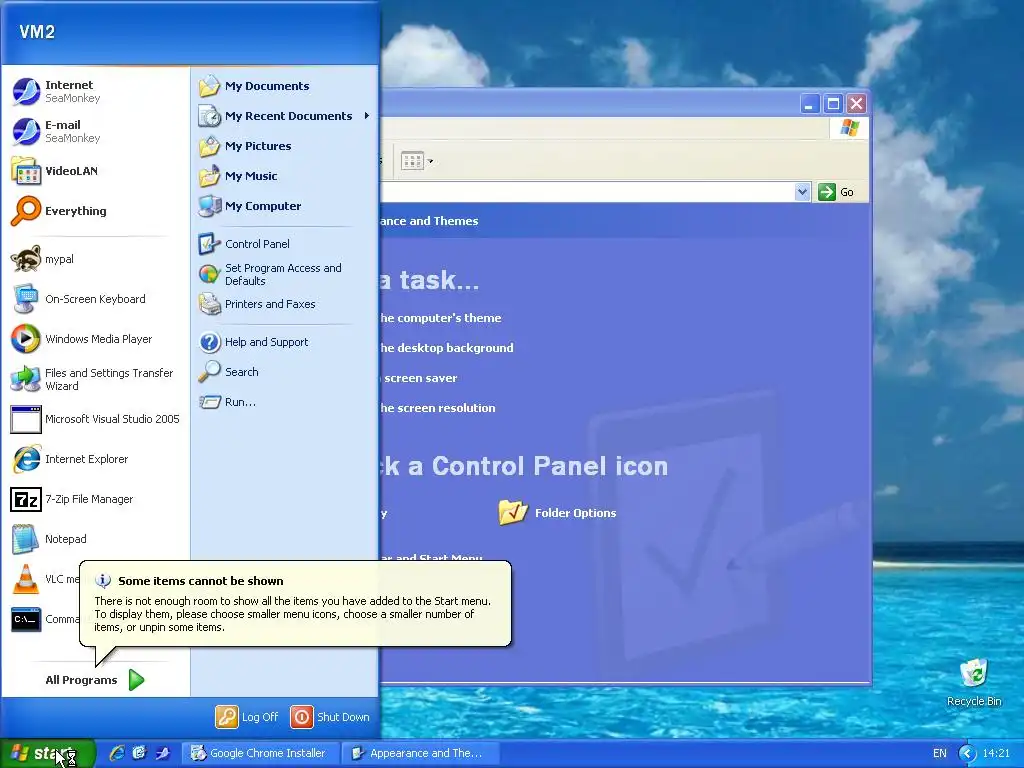Open My Computer from the Start menu
The width and height of the screenshot is (1024, 768).
[x=284, y=206]
